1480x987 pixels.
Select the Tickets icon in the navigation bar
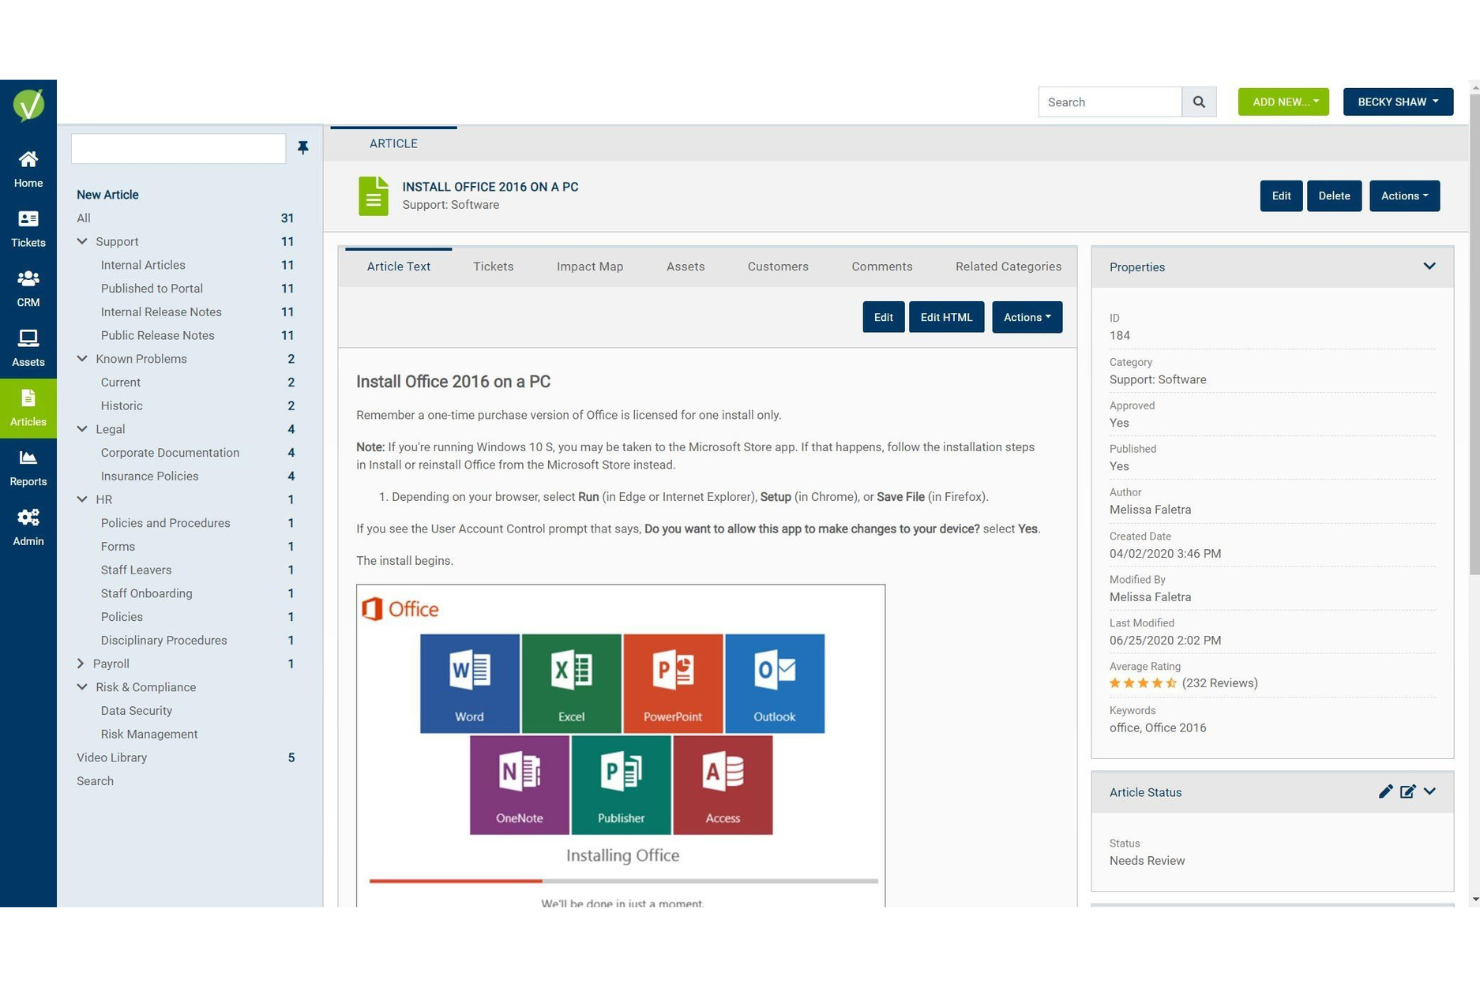tap(28, 228)
